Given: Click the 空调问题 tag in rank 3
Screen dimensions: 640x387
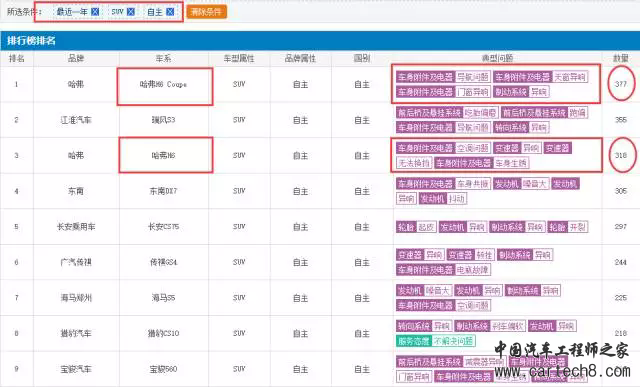Looking at the screenshot, I should (472, 148).
